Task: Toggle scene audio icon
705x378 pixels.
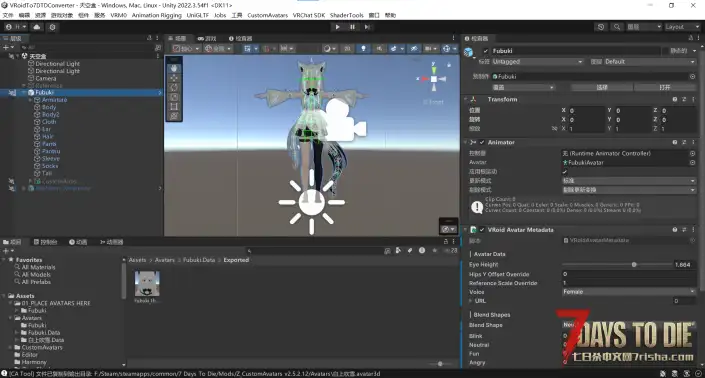Action: click(379, 49)
